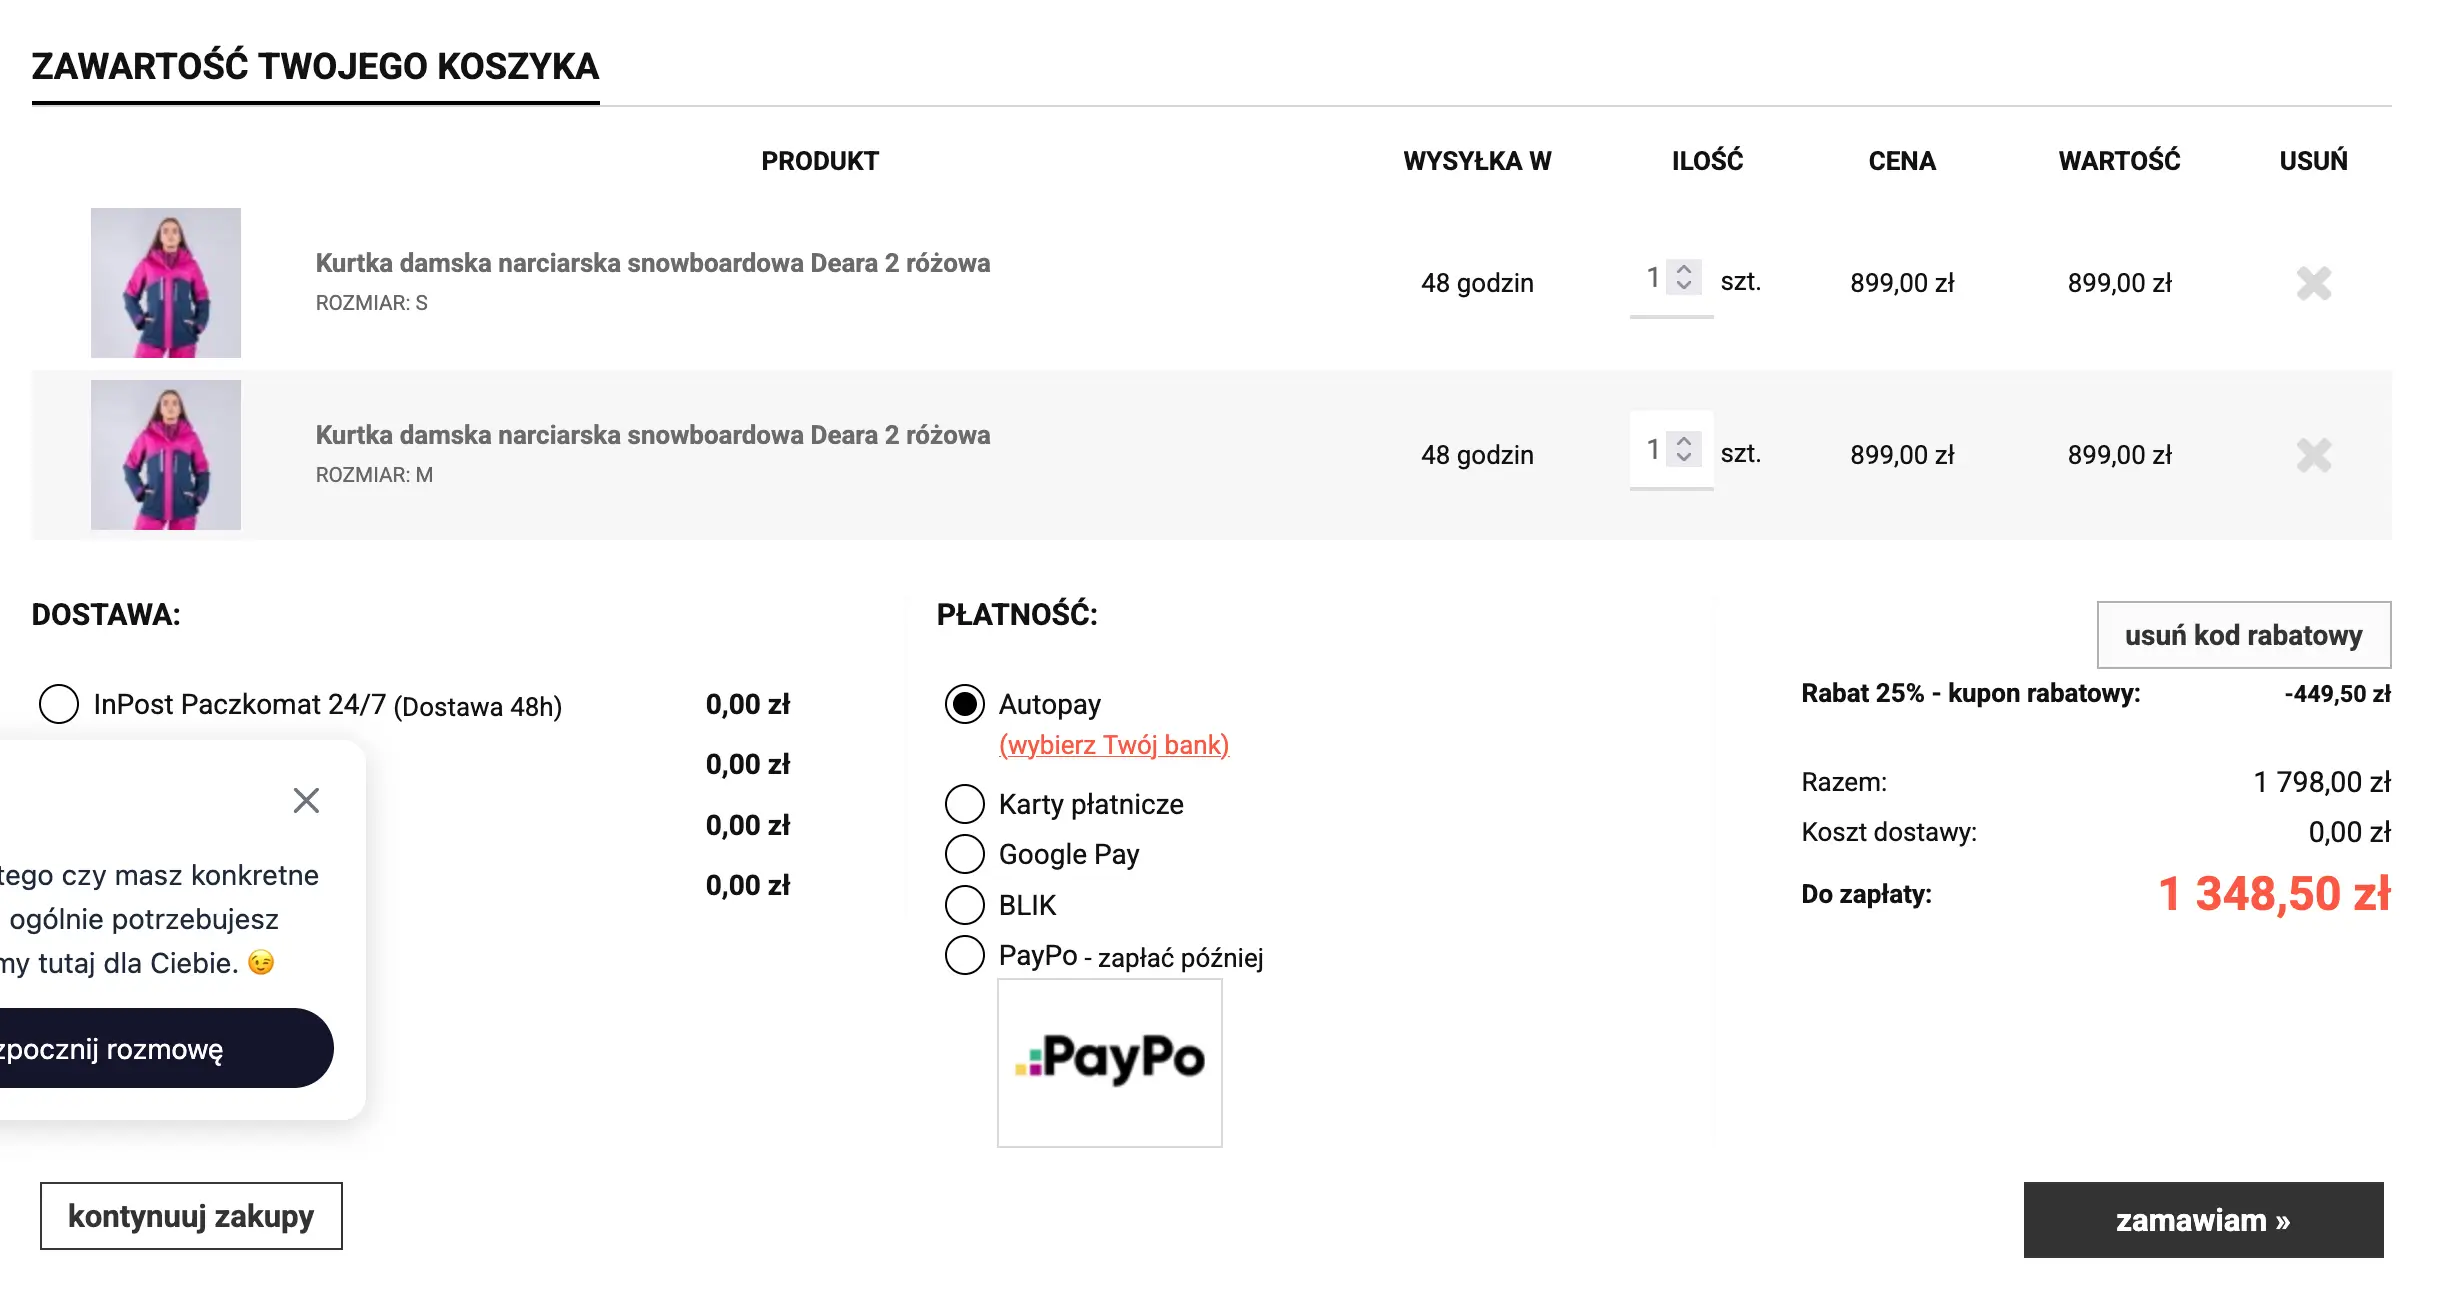This screenshot has height=1292, width=2450.
Task: Click quantity field of size S jacket
Action: [1652, 278]
